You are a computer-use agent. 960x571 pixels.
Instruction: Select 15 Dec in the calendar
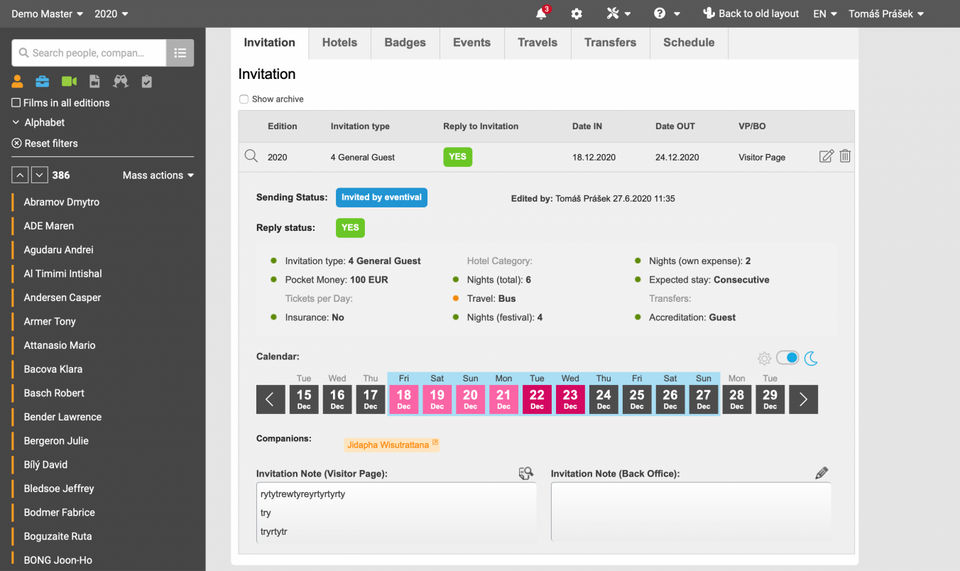[x=304, y=399]
